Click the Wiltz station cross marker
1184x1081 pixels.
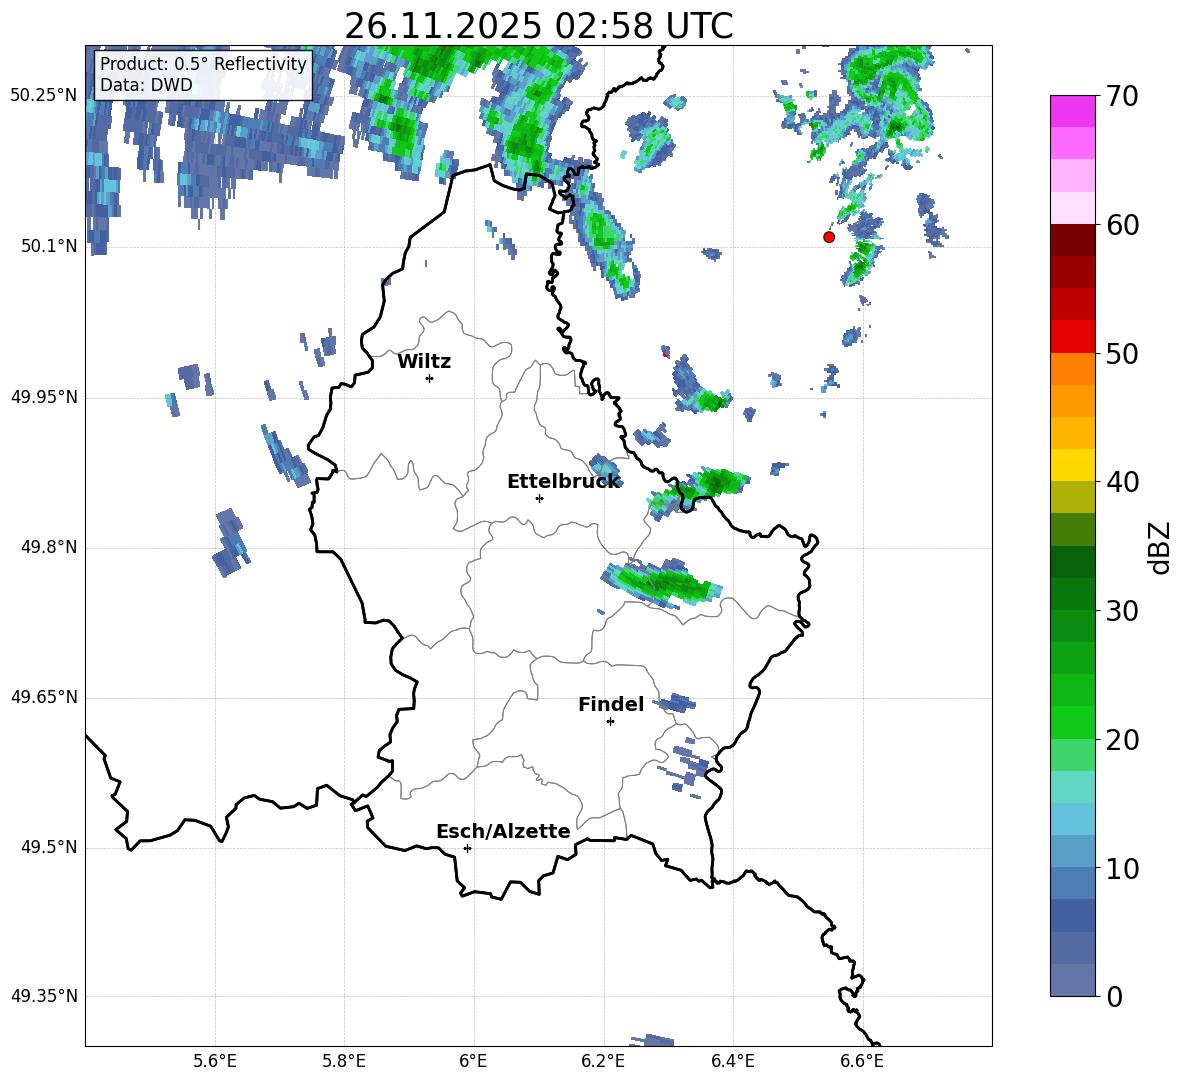coord(430,378)
